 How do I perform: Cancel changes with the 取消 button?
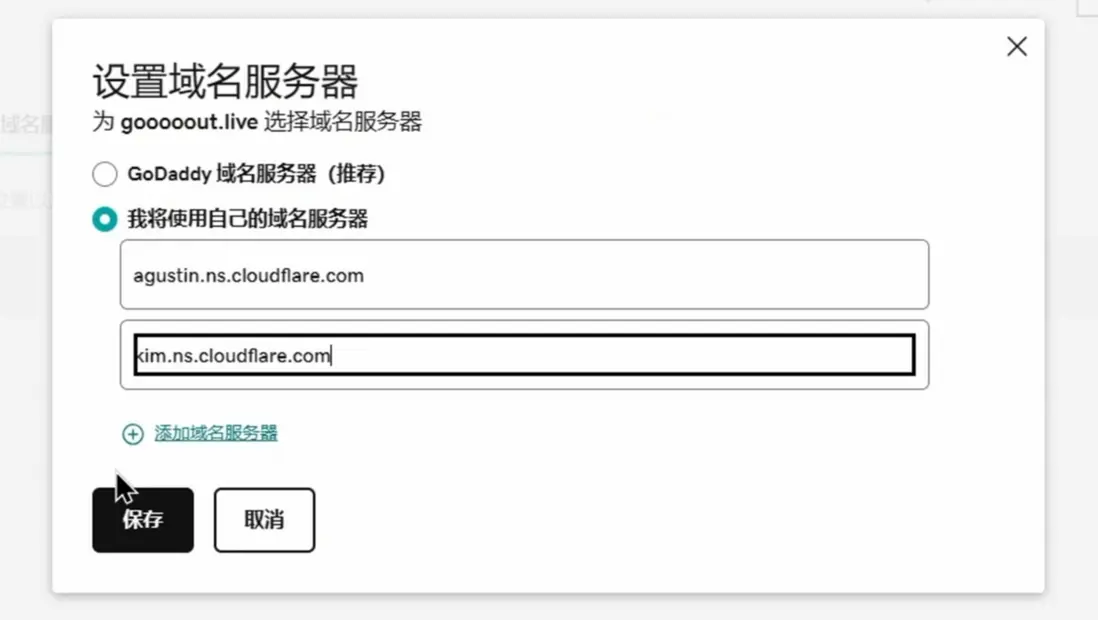coord(265,520)
